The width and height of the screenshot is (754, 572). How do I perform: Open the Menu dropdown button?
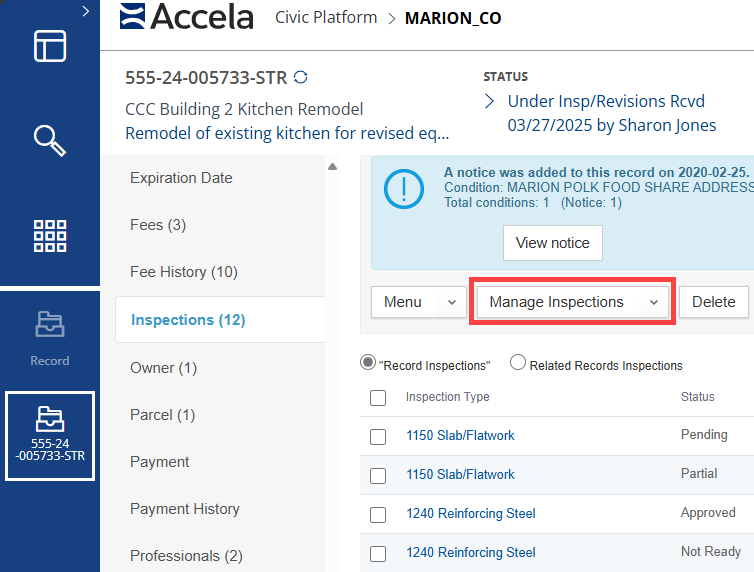pos(418,302)
